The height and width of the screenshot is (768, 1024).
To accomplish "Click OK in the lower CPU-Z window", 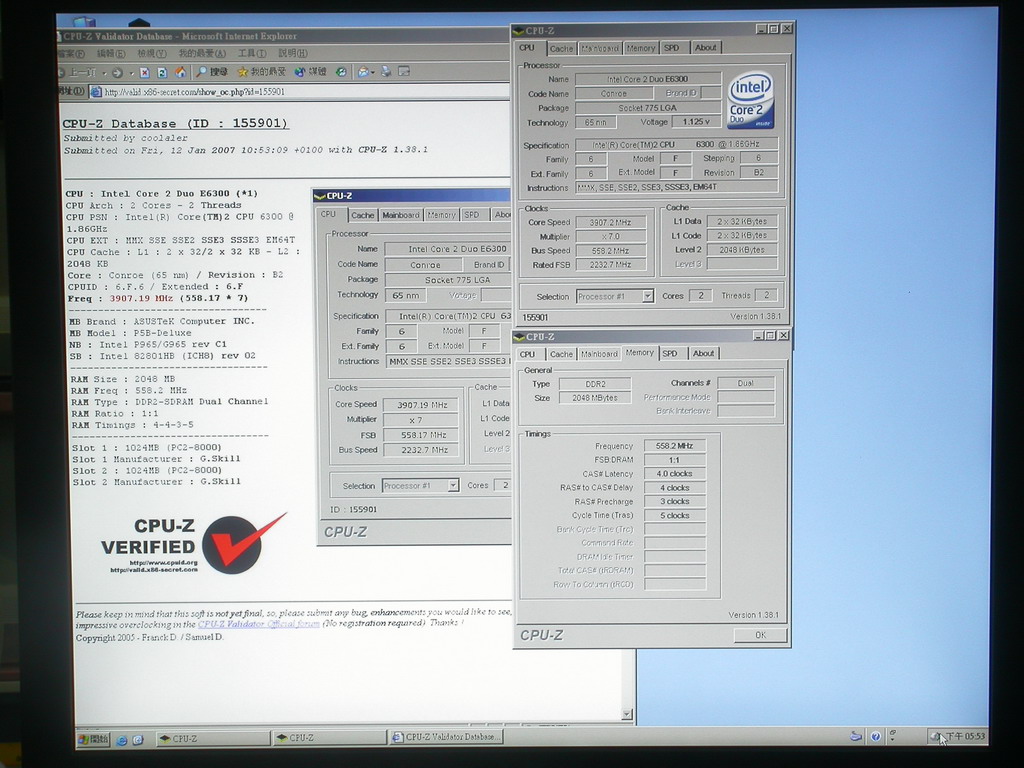I will 760,635.
